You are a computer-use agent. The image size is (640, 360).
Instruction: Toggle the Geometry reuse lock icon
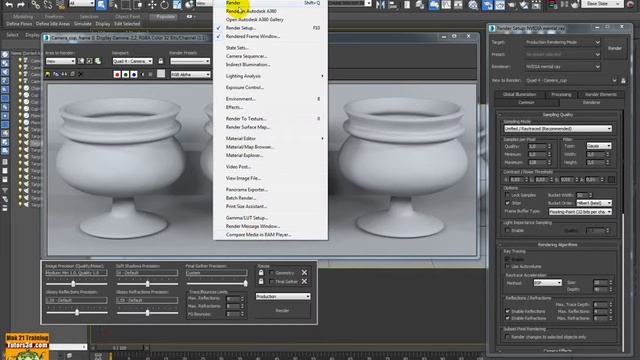[261, 272]
